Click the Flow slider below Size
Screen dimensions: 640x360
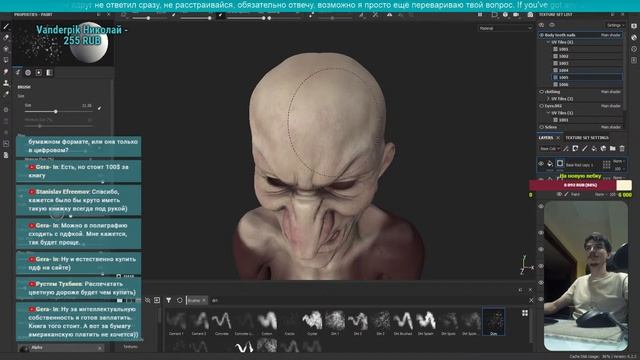(58, 126)
